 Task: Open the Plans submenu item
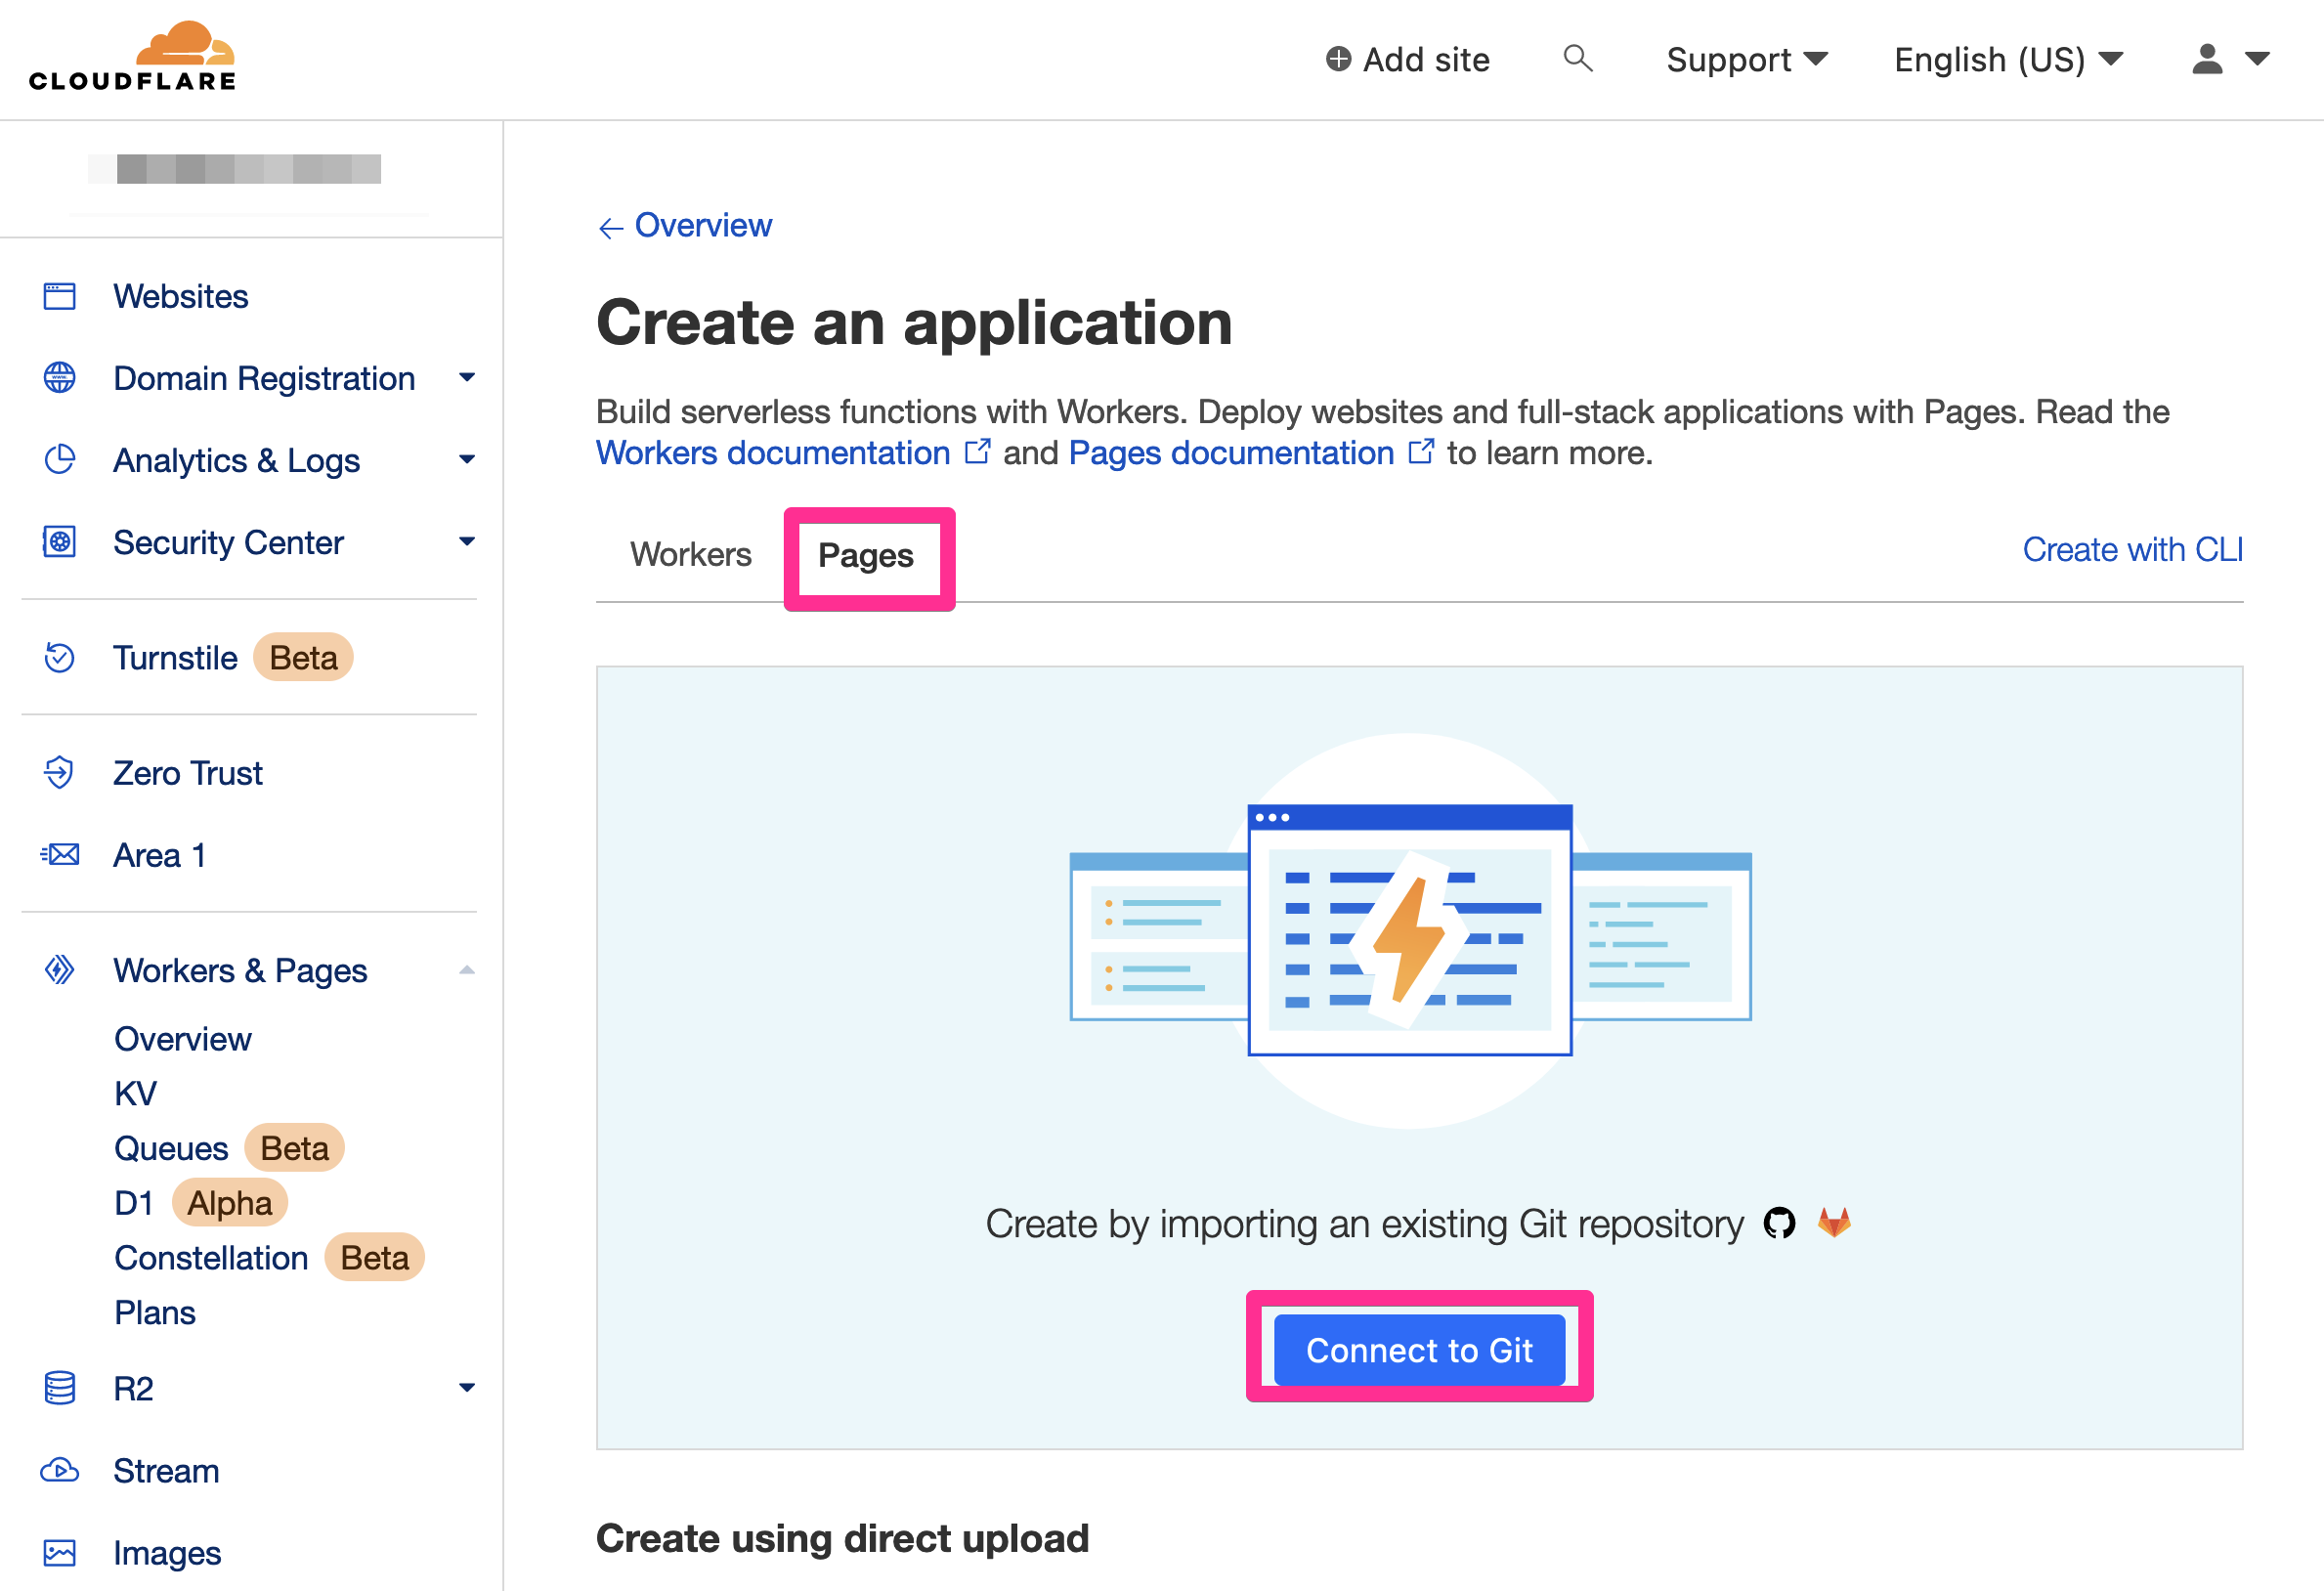(155, 1312)
